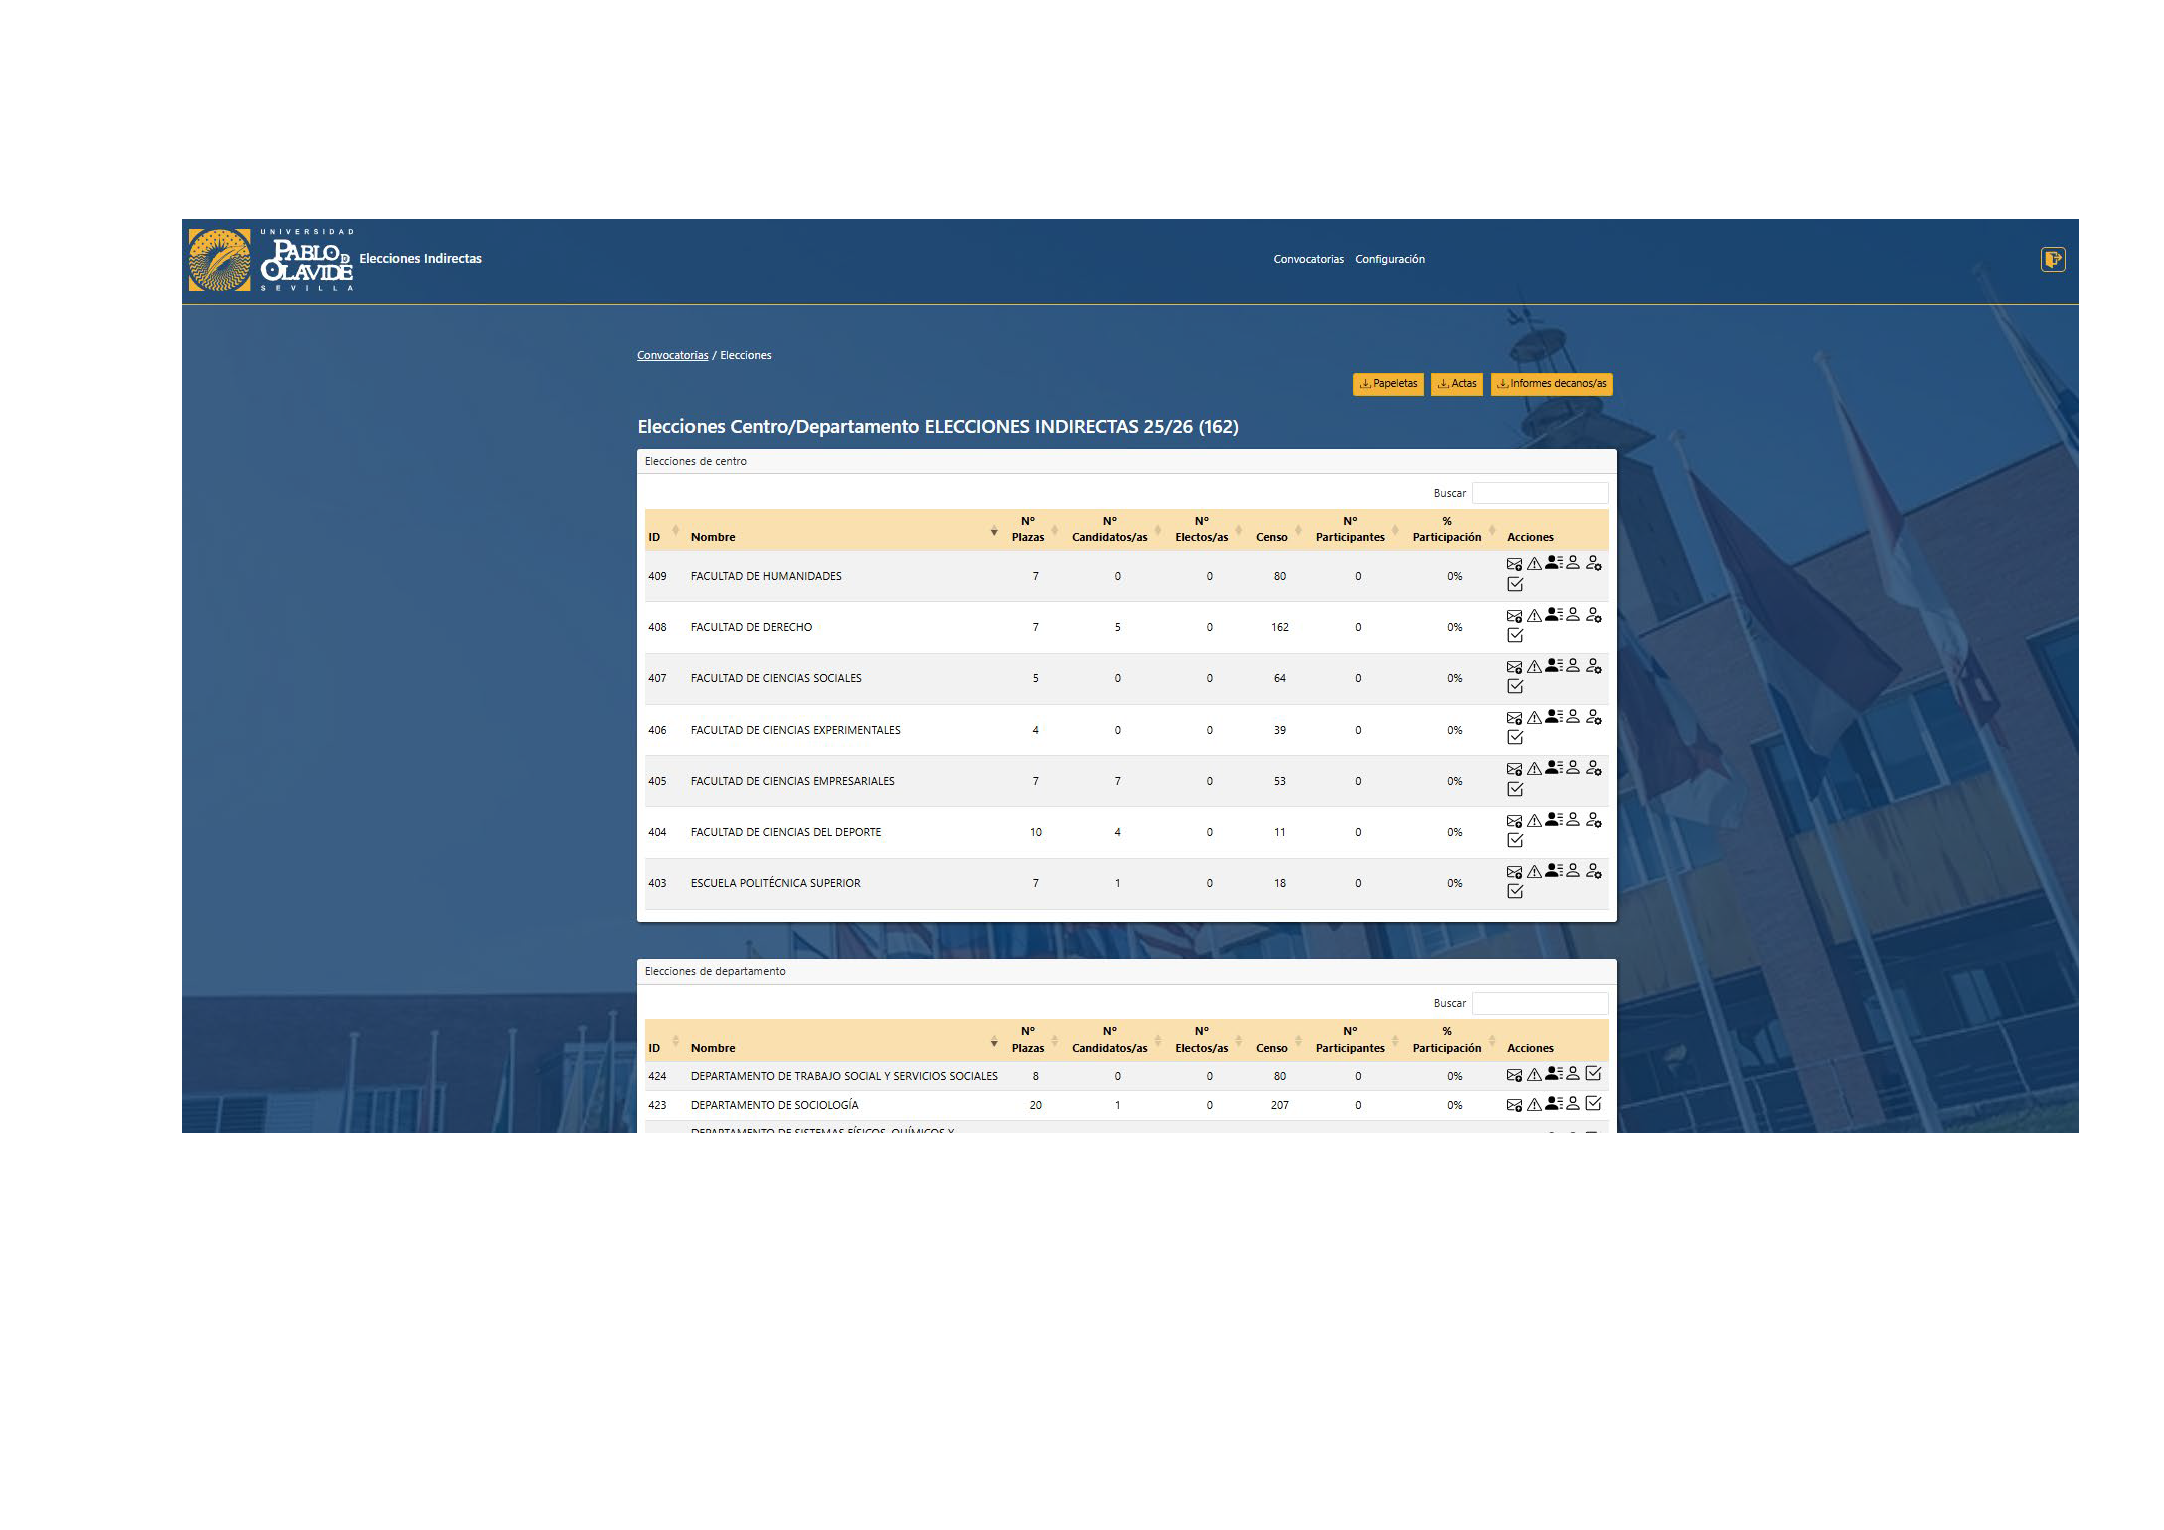Viewport: 2164px width, 1530px height.
Task: Click checkmark box icon for Facultad de Ciencias del Deporte
Action: (x=1515, y=840)
